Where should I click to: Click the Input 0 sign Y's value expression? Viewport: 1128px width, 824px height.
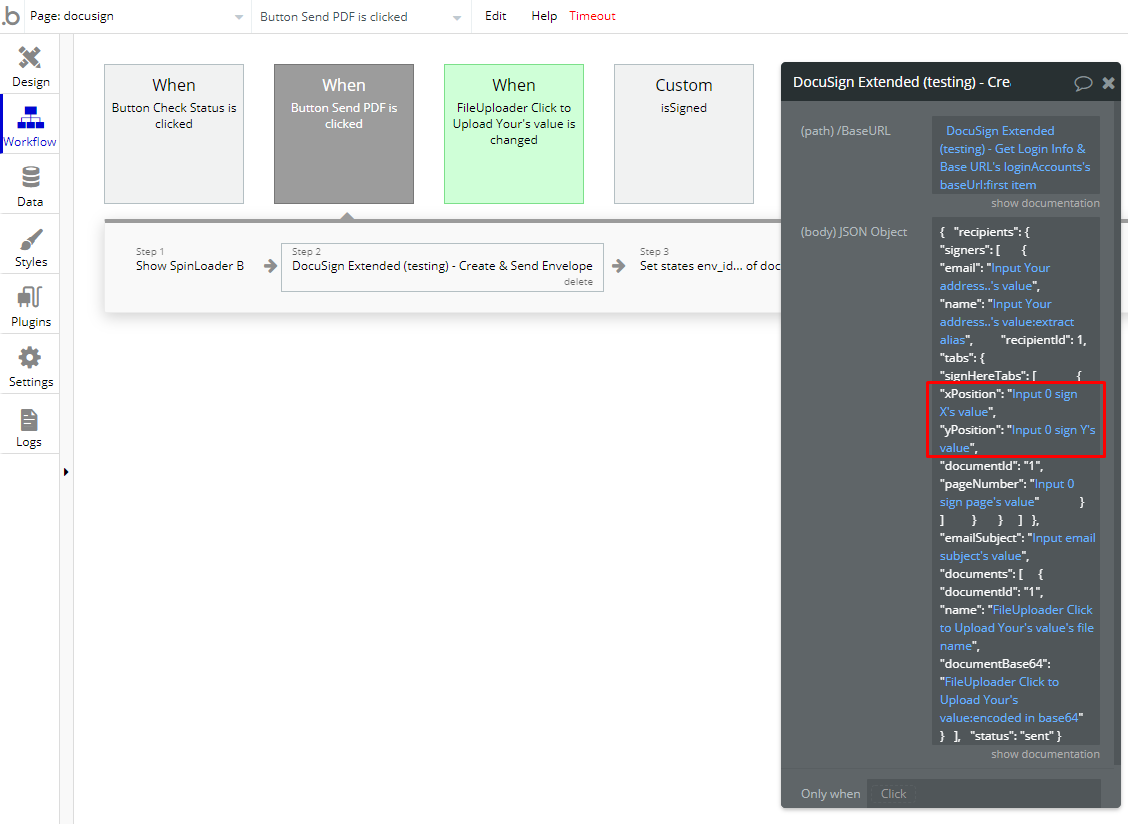pos(1017,439)
